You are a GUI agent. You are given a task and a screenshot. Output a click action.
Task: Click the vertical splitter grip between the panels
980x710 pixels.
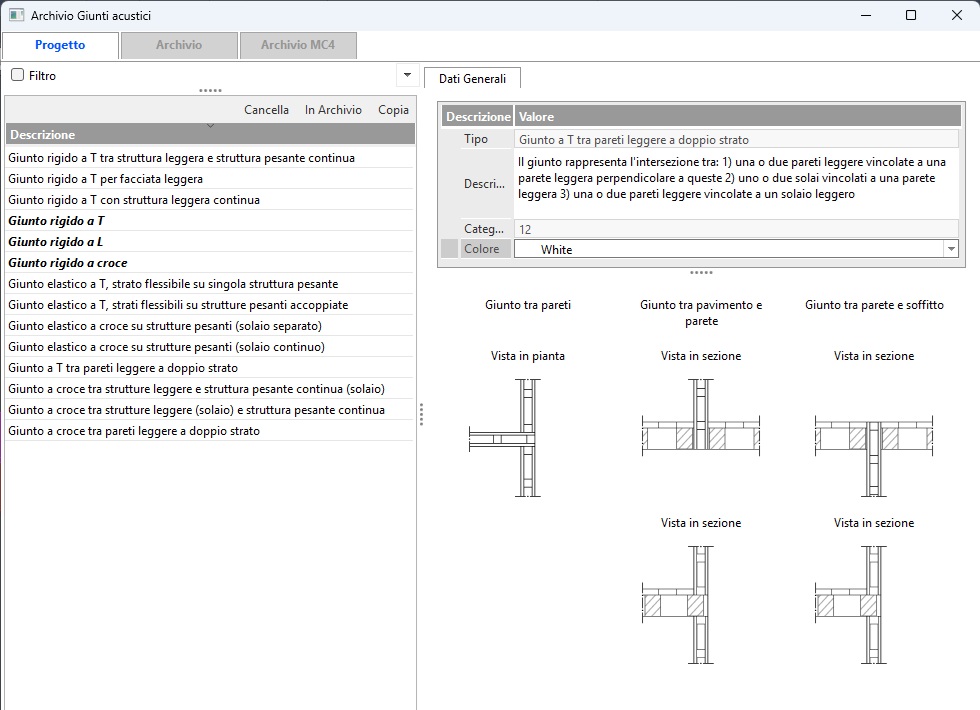[421, 413]
